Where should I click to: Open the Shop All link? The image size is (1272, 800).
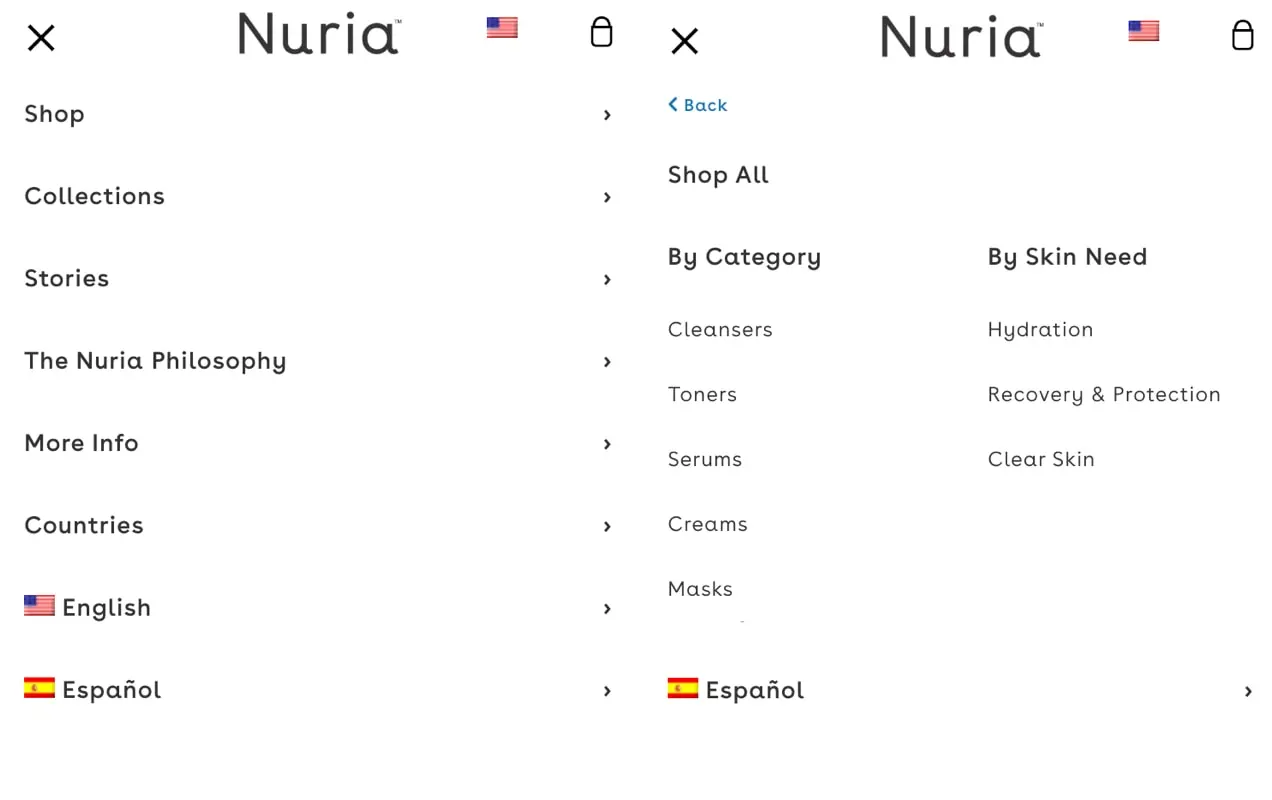click(x=718, y=175)
